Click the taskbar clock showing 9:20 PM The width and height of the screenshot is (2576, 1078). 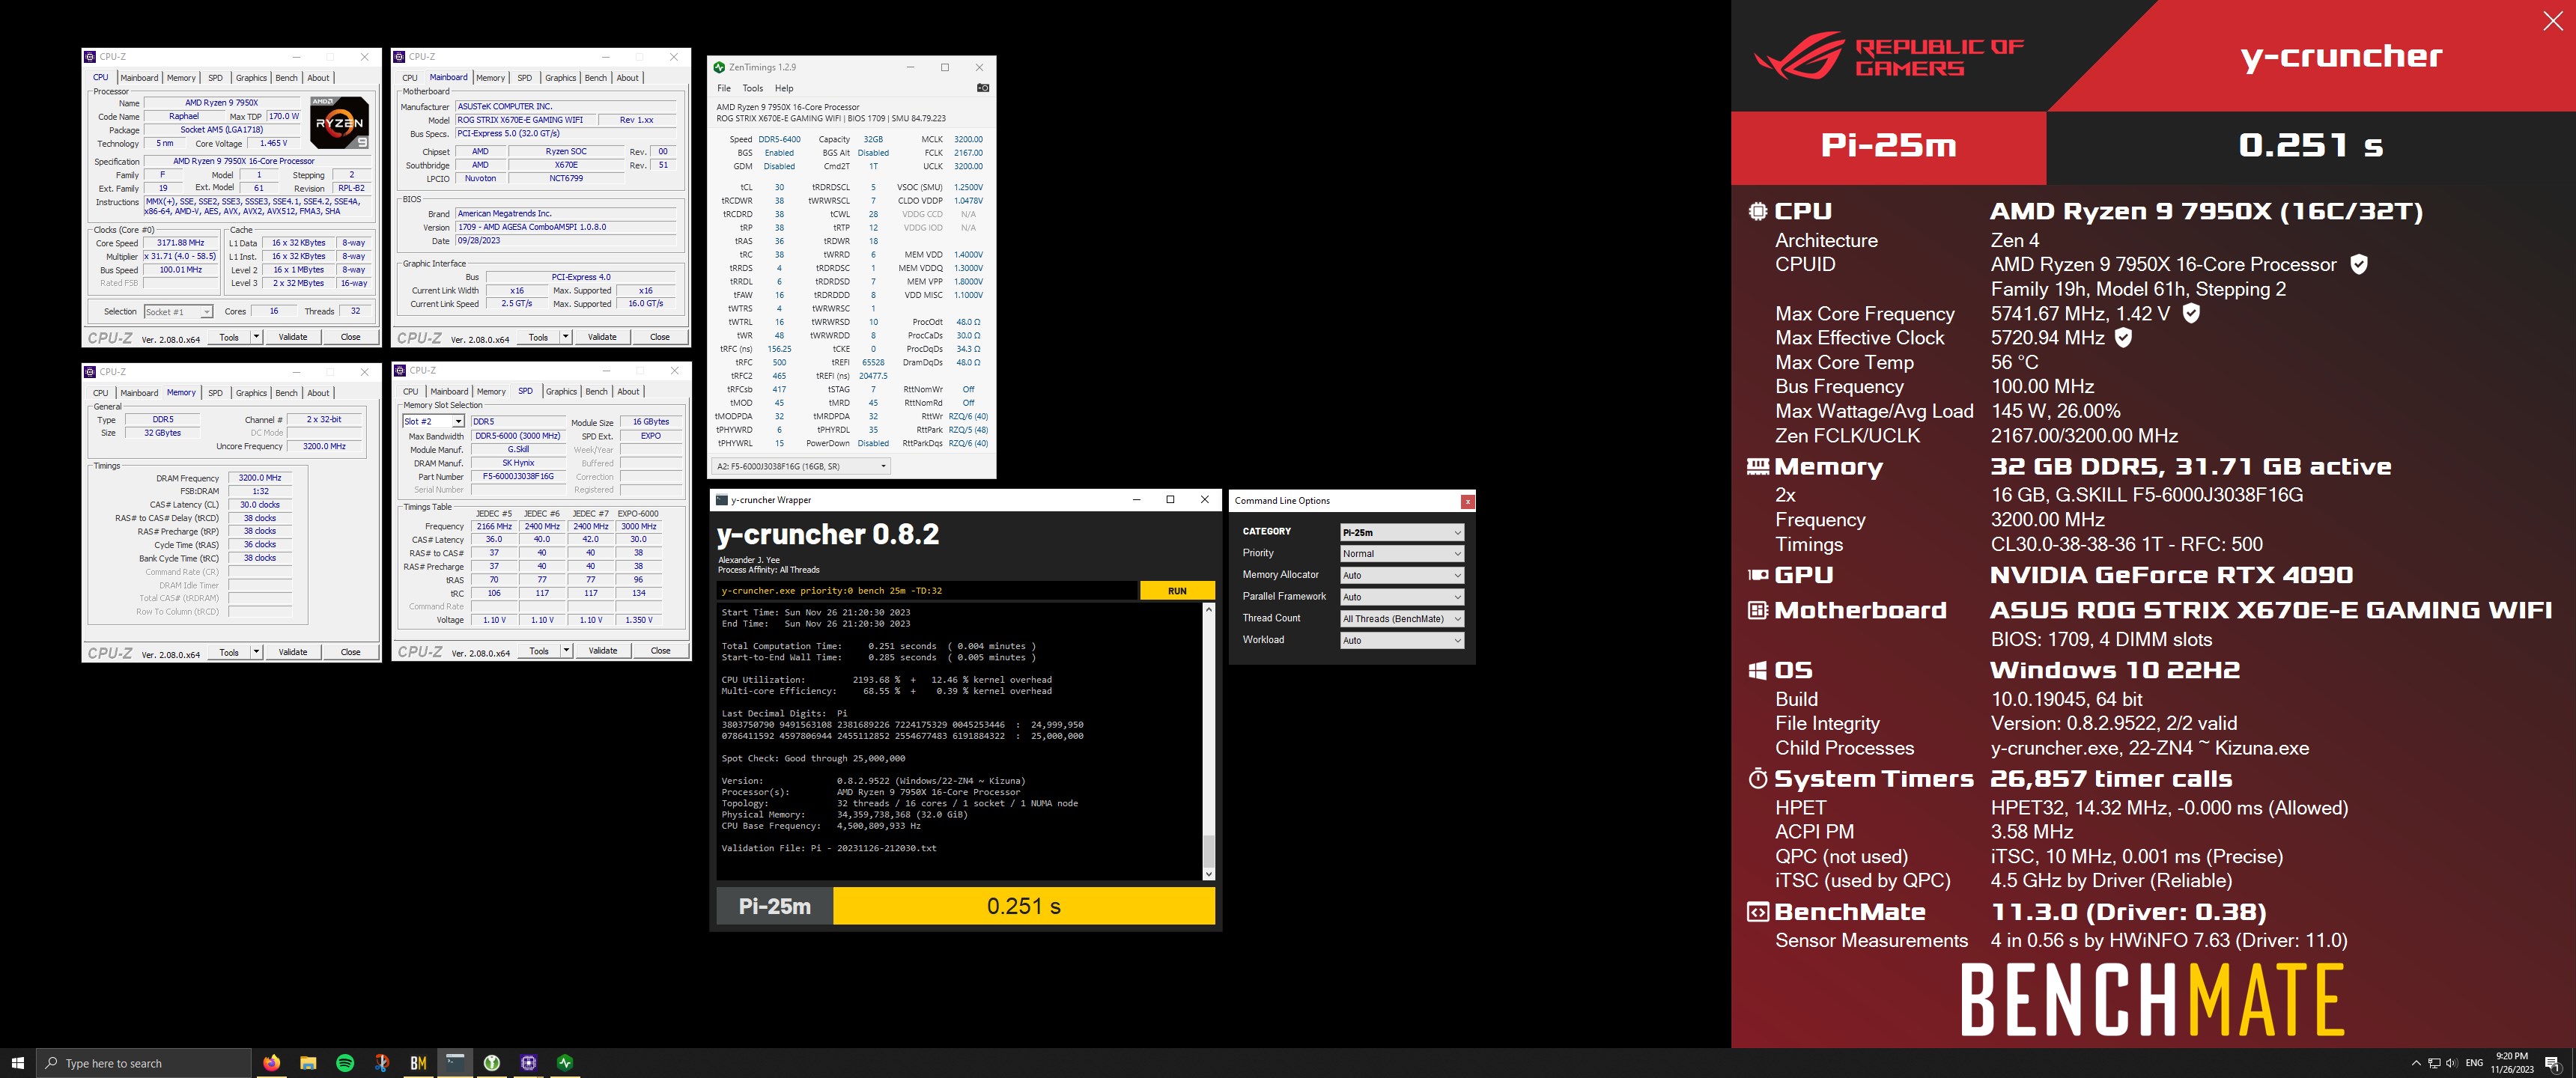pos(2512,1062)
